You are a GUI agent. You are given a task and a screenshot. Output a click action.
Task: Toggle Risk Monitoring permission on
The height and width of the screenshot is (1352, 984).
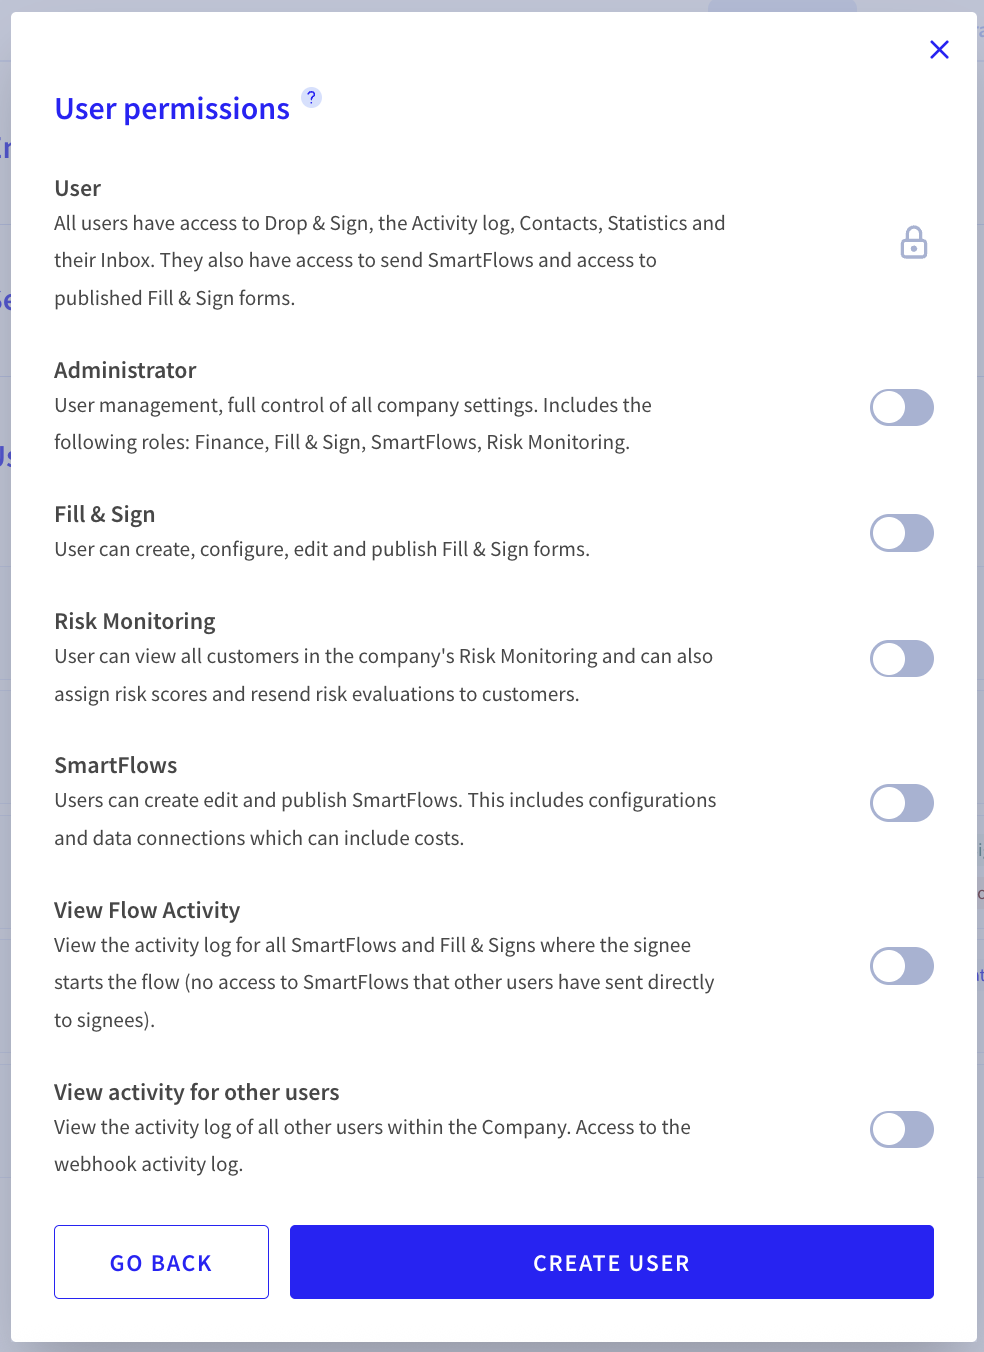coord(902,659)
